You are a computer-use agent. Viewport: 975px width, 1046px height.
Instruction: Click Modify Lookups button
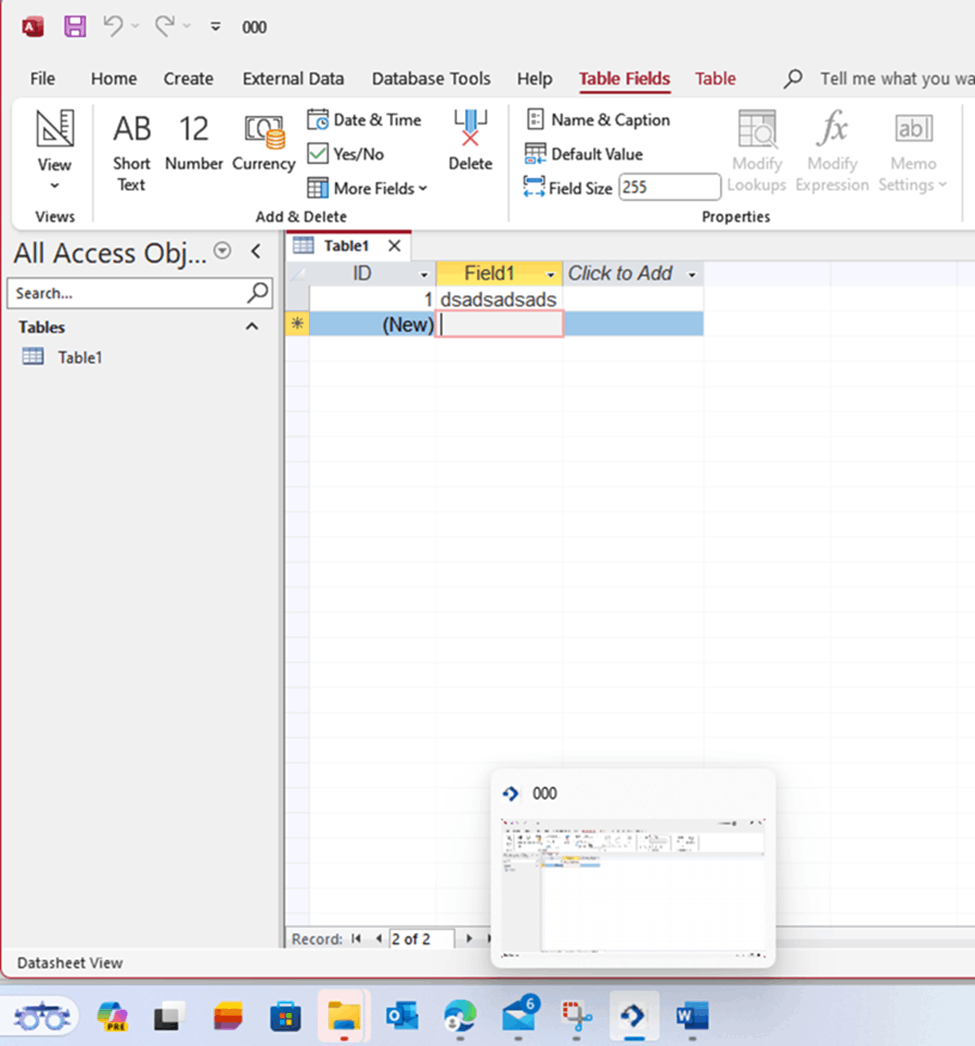[x=757, y=151]
